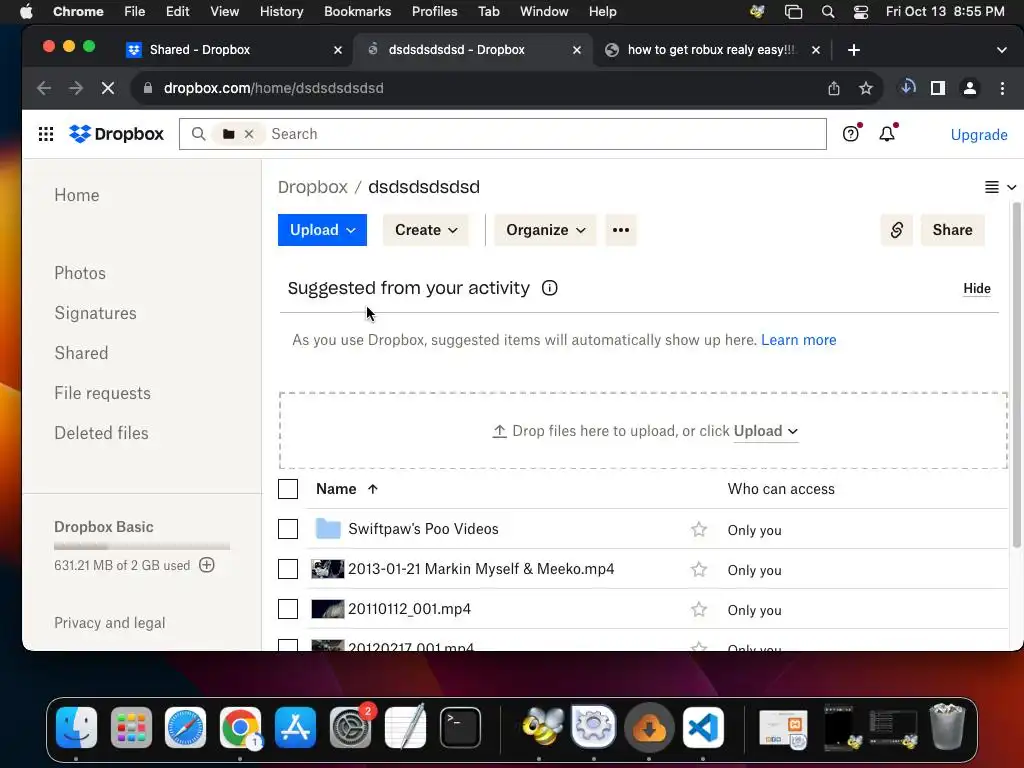The image size is (1024, 768).
Task: Sort by the Name column header
Action: pos(347,489)
